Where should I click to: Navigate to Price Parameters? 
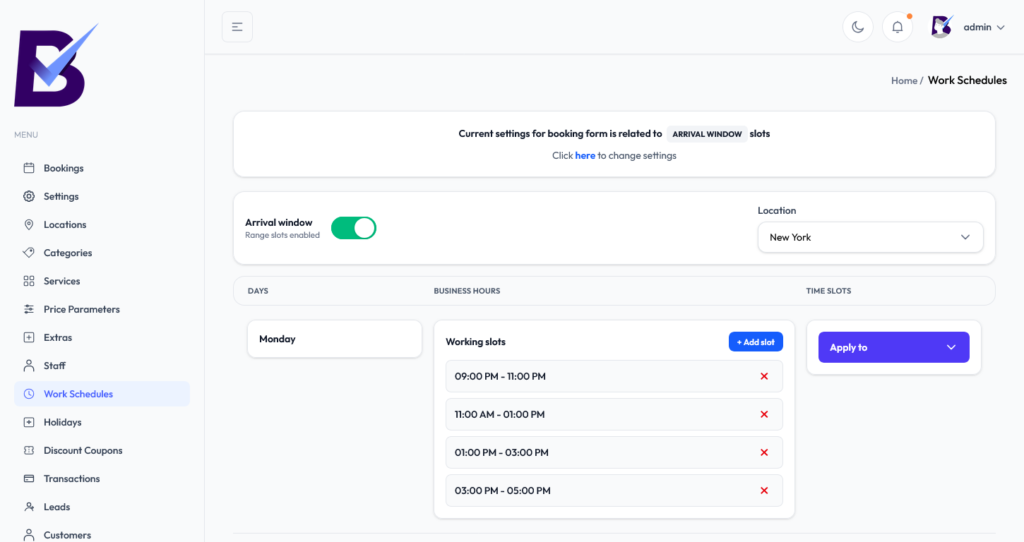pos(81,309)
